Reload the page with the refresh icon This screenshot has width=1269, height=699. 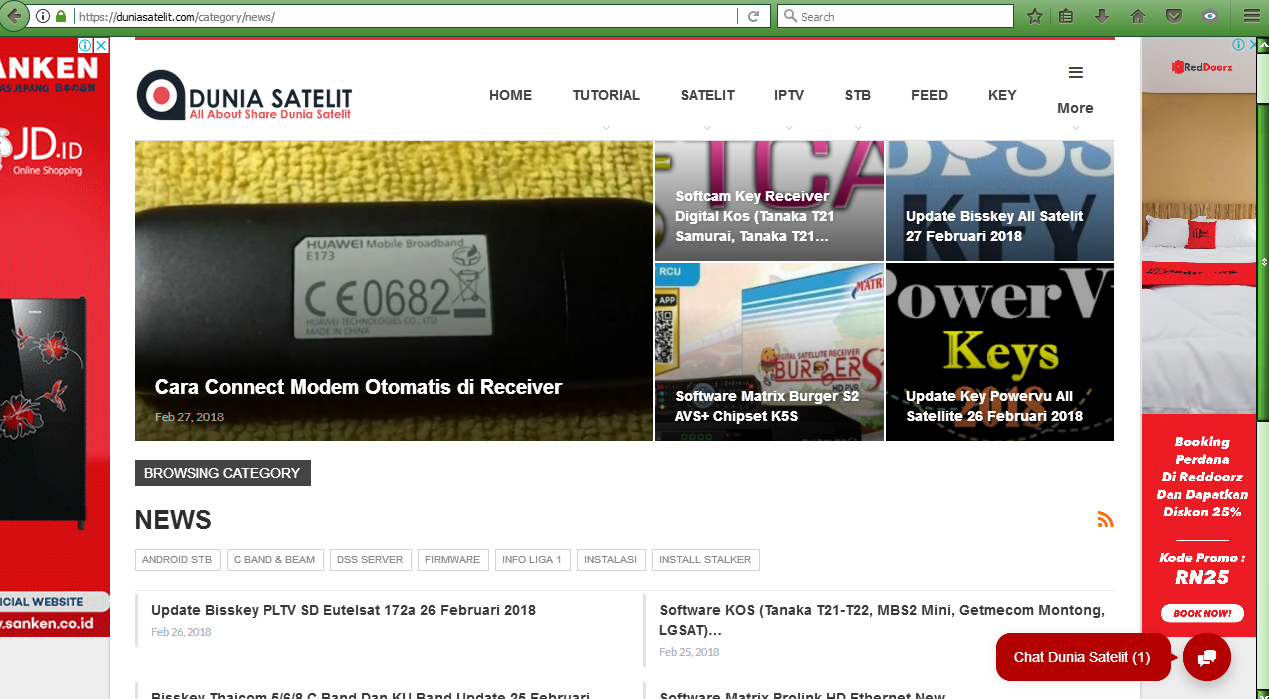[x=753, y=16]
